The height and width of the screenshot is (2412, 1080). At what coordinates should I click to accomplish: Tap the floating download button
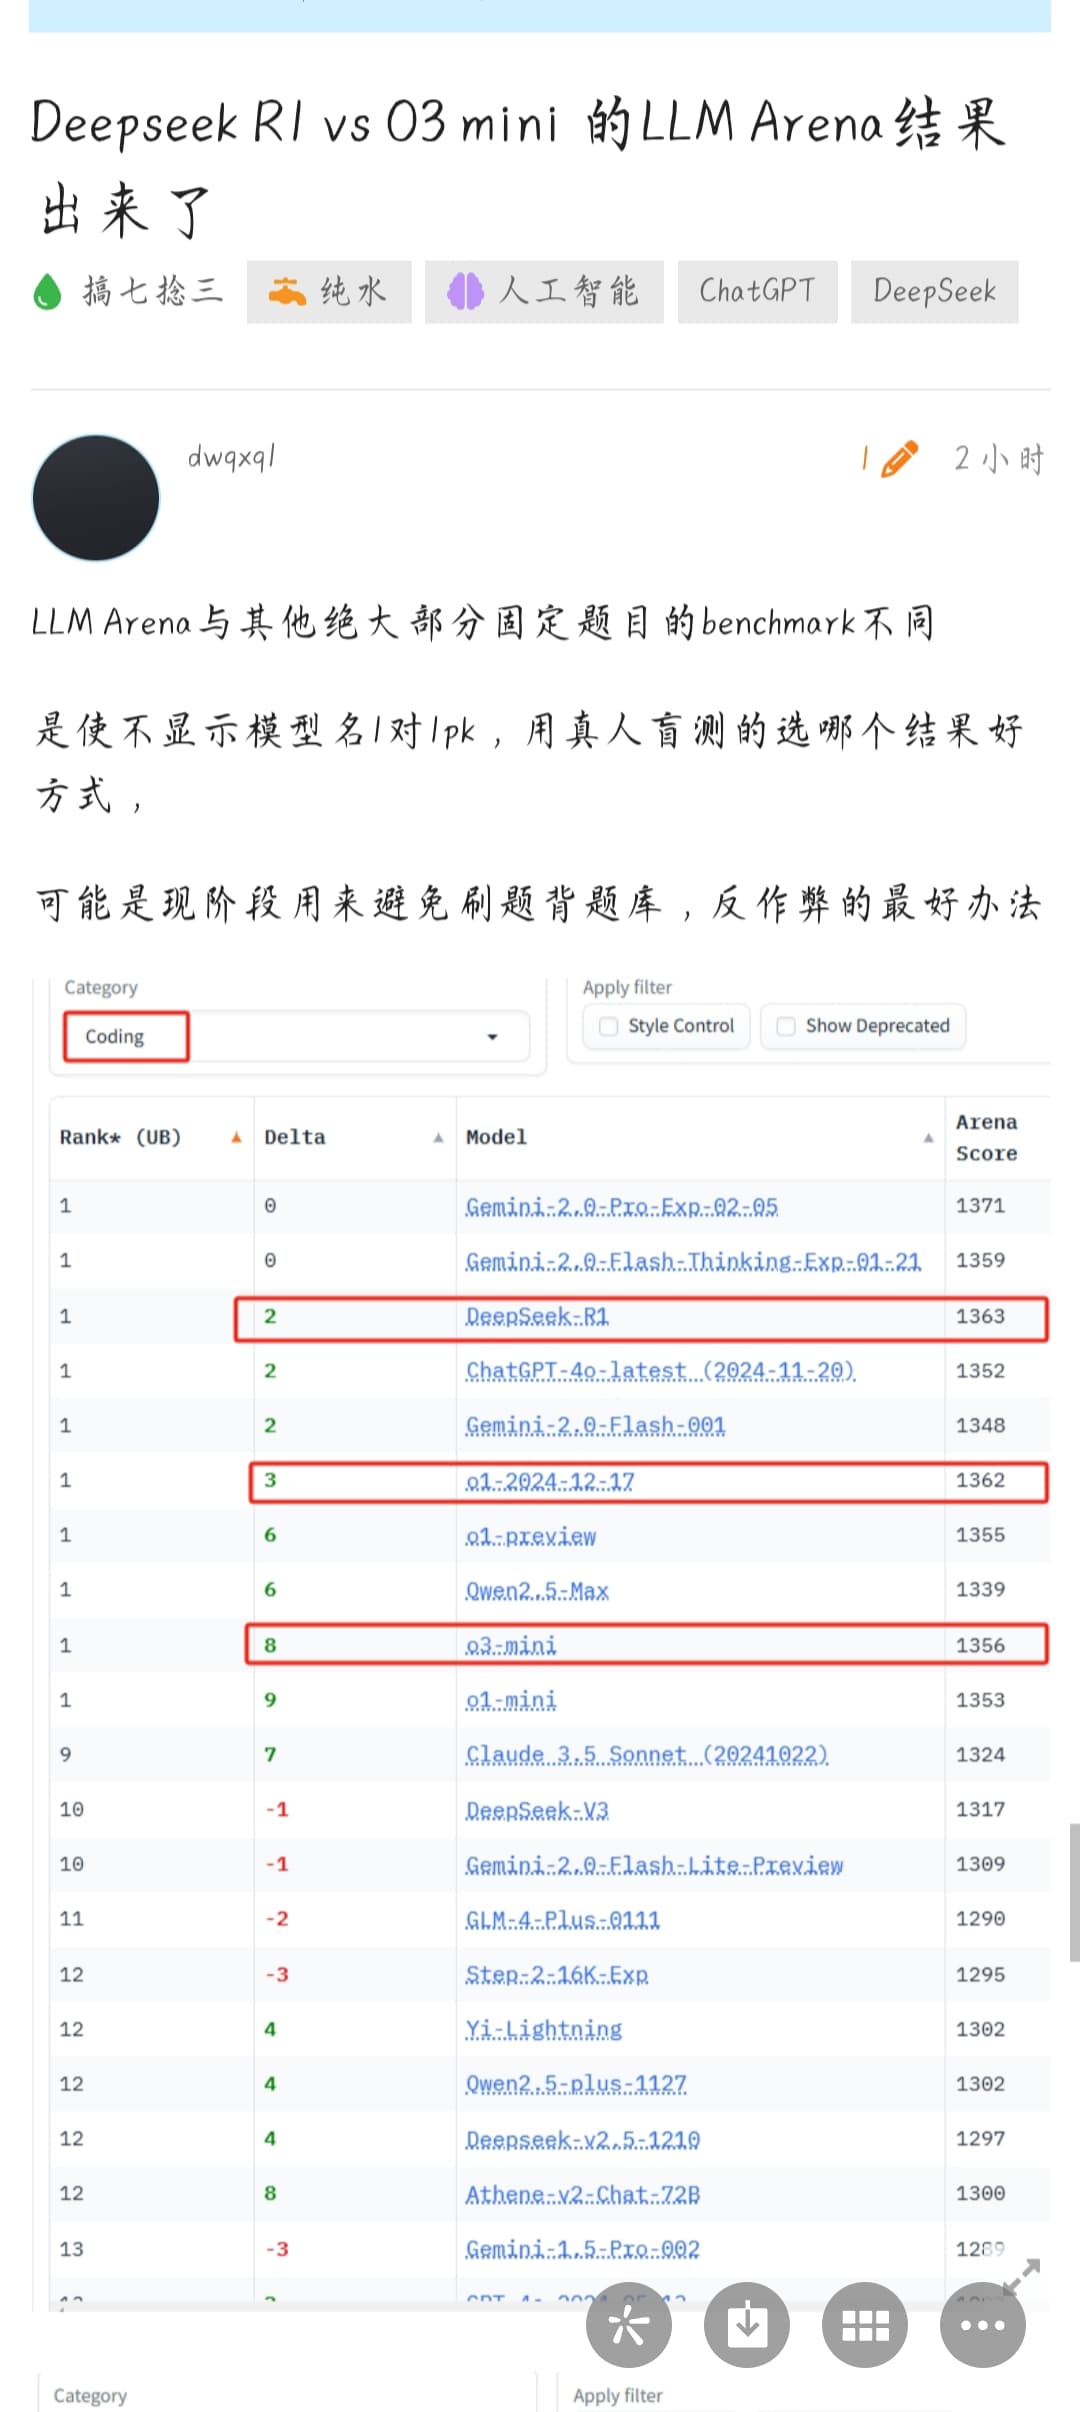pyautogui.click(x=746, y=2325)
